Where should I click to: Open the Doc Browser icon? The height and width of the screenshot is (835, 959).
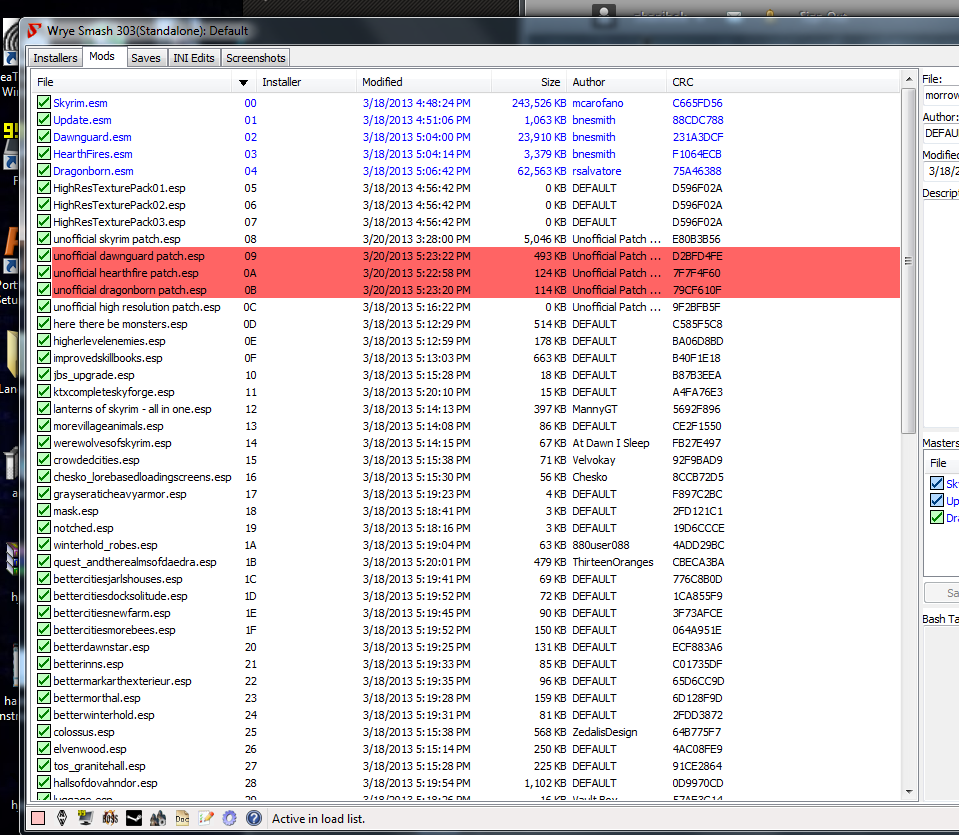[182, 818]
